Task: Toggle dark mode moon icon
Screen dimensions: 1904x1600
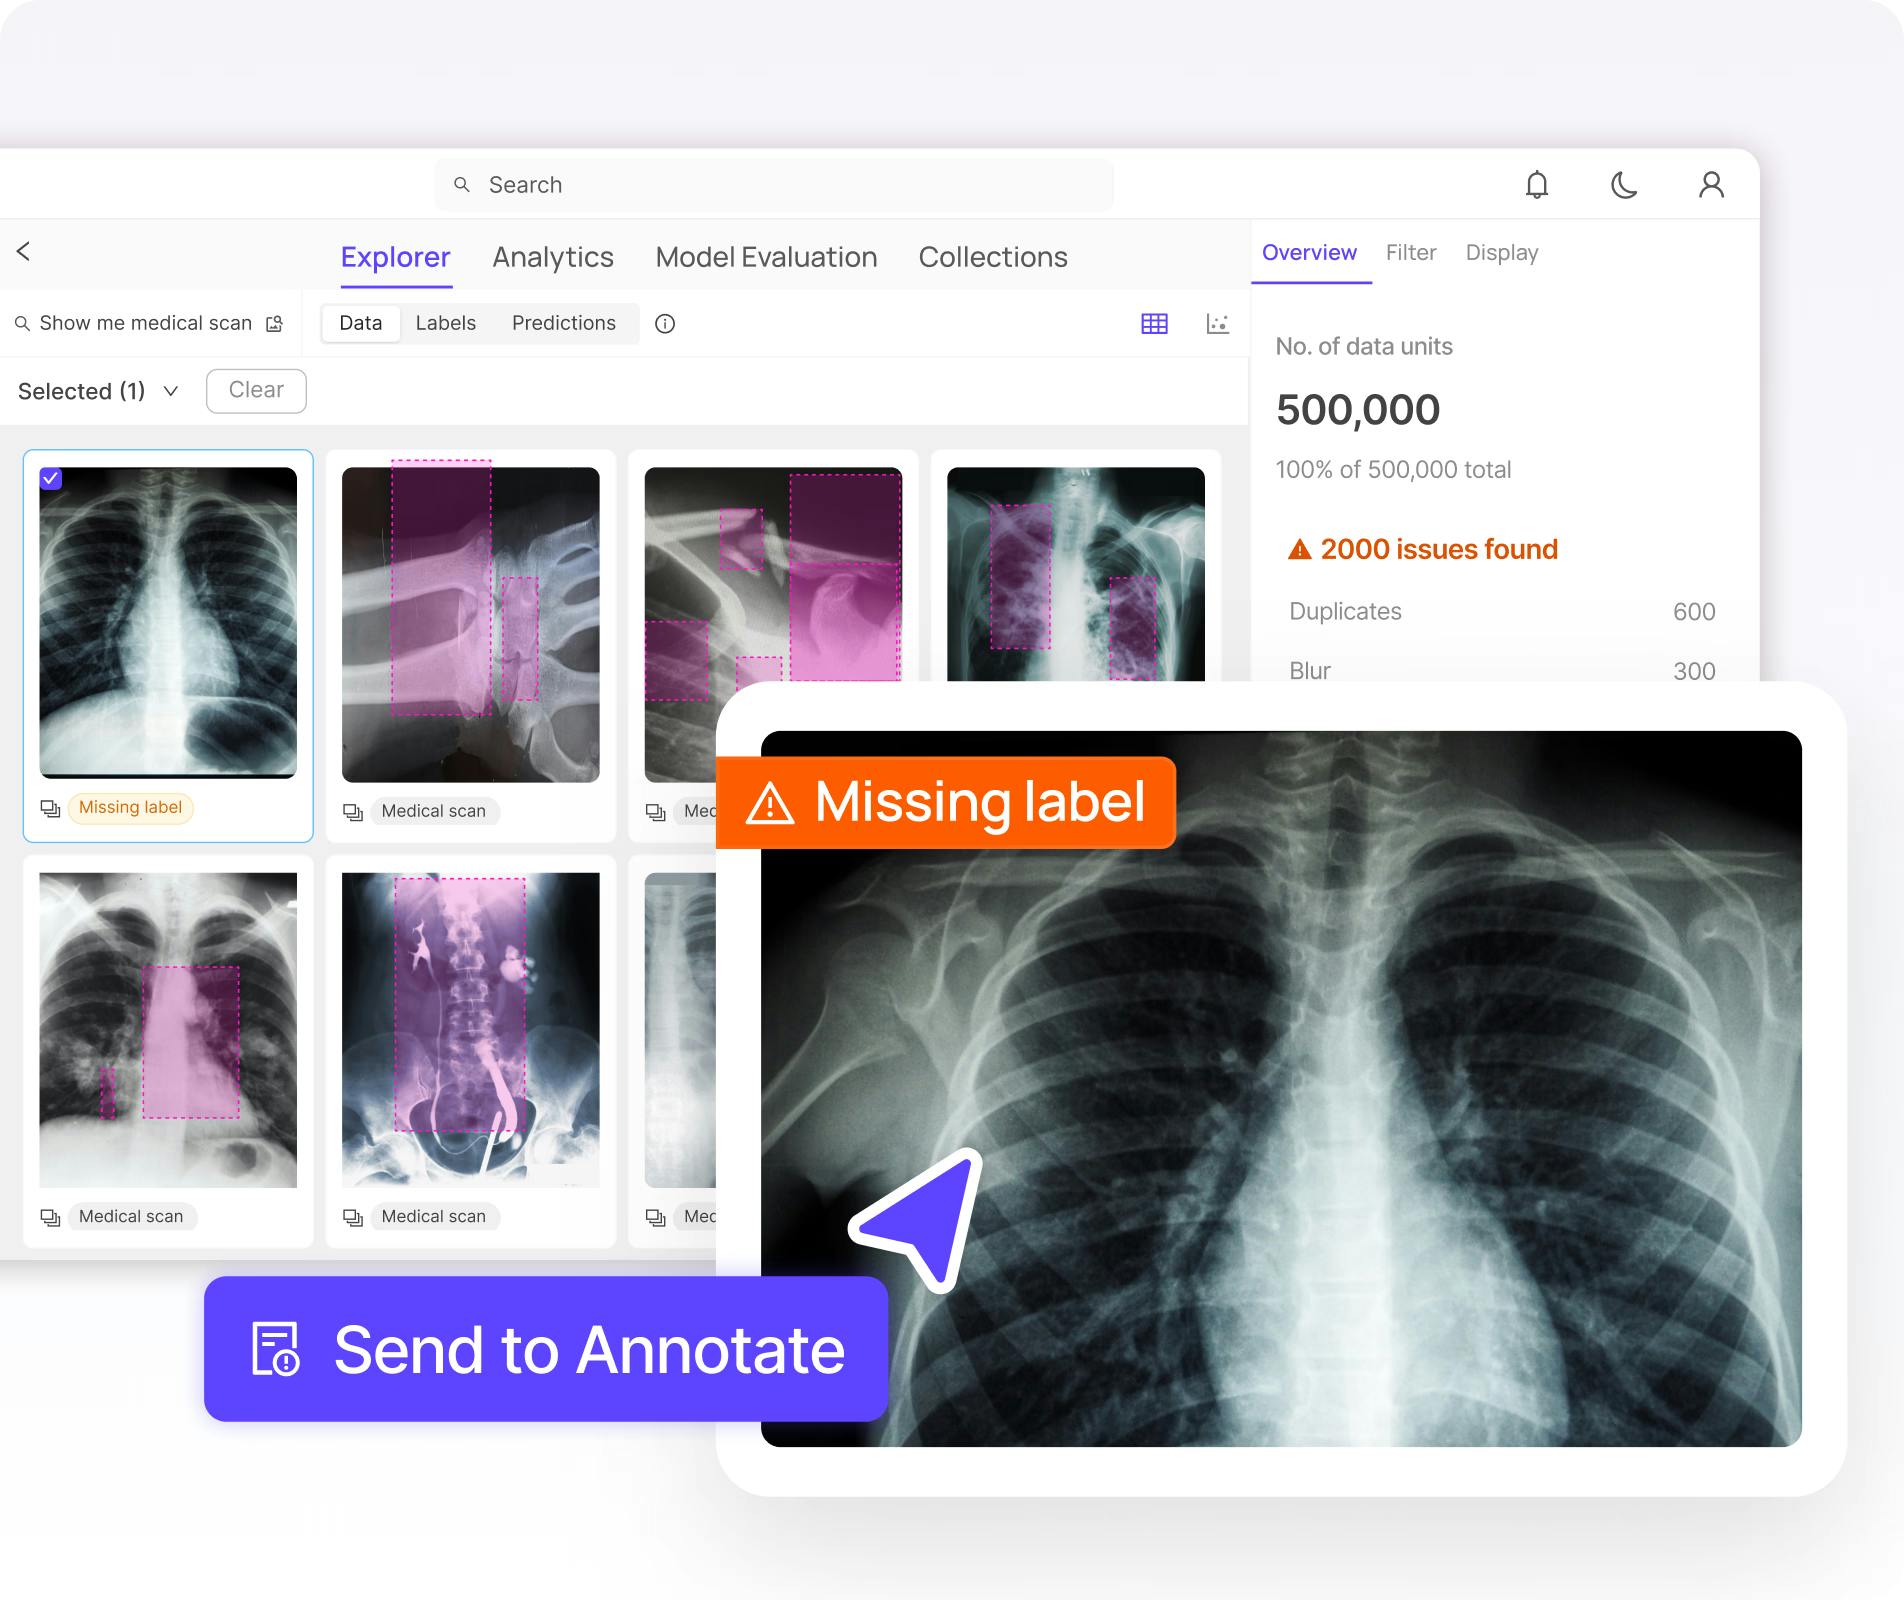Action: tap(1624, 185)
